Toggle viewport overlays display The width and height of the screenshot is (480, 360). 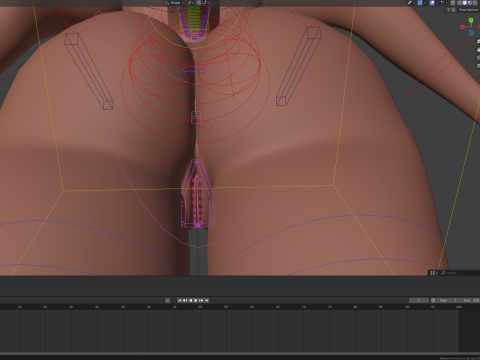tap(432, 3)
